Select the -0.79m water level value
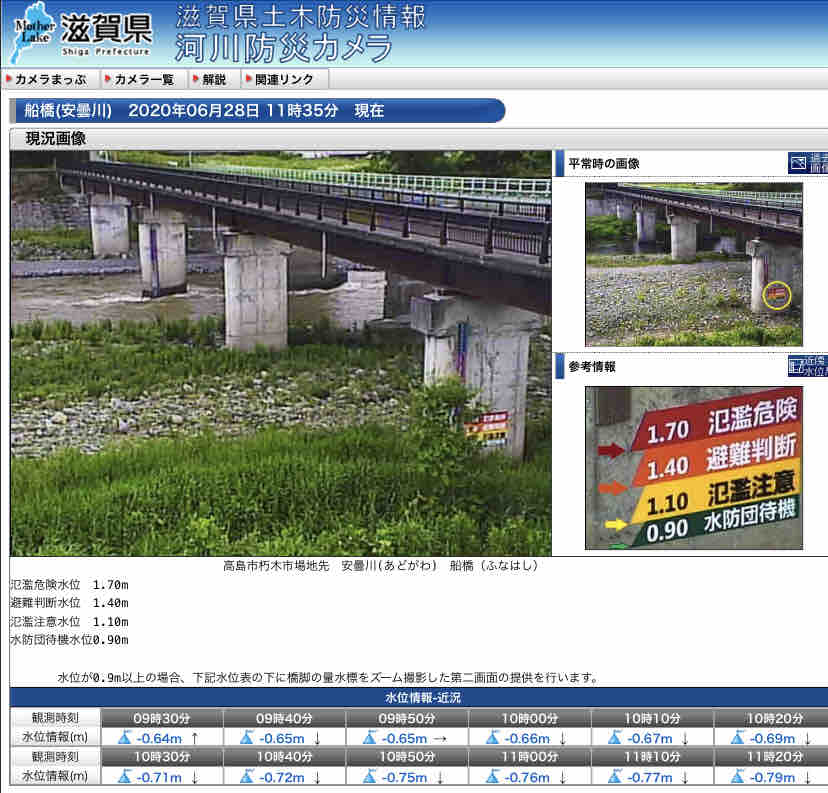The height and width of the screenshot is (793, 828). (x=772, y=777)
